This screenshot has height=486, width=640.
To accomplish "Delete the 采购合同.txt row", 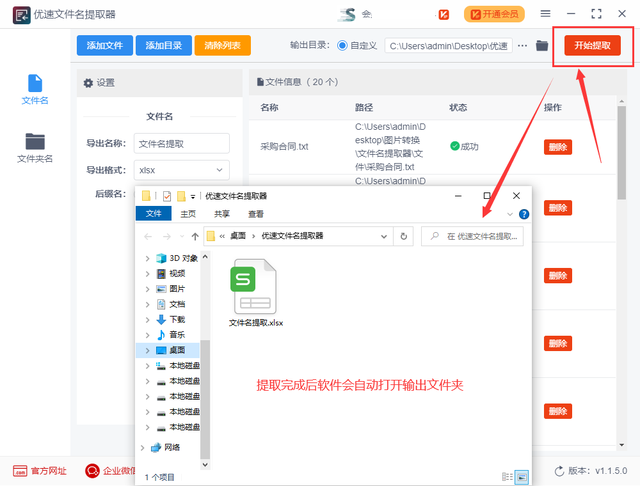I will click(x=558, y=147).
